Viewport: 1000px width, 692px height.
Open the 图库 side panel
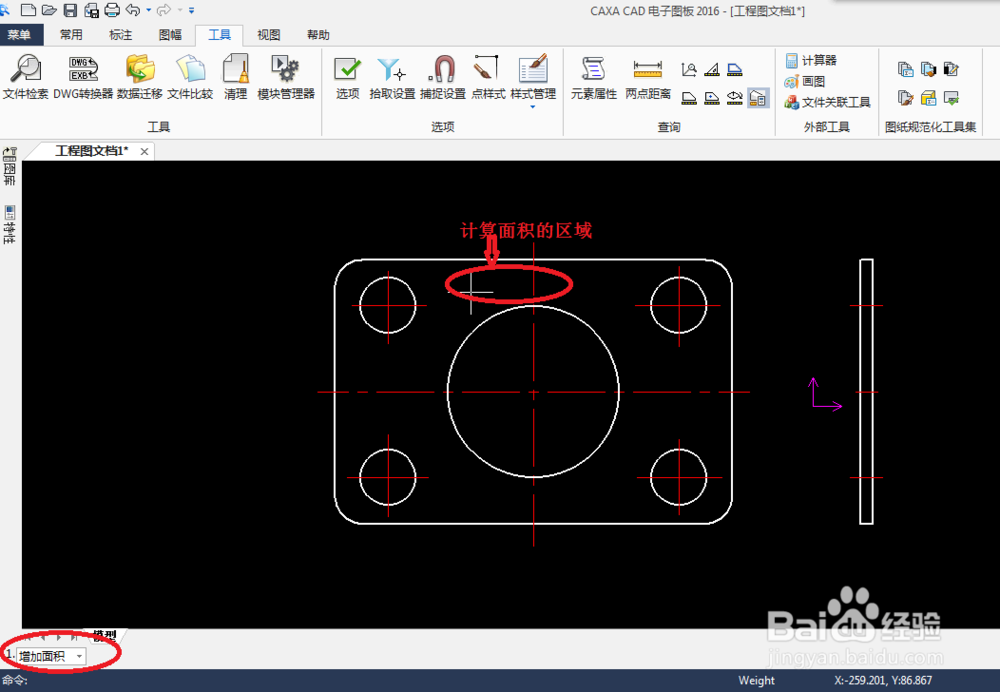(10, 166)
